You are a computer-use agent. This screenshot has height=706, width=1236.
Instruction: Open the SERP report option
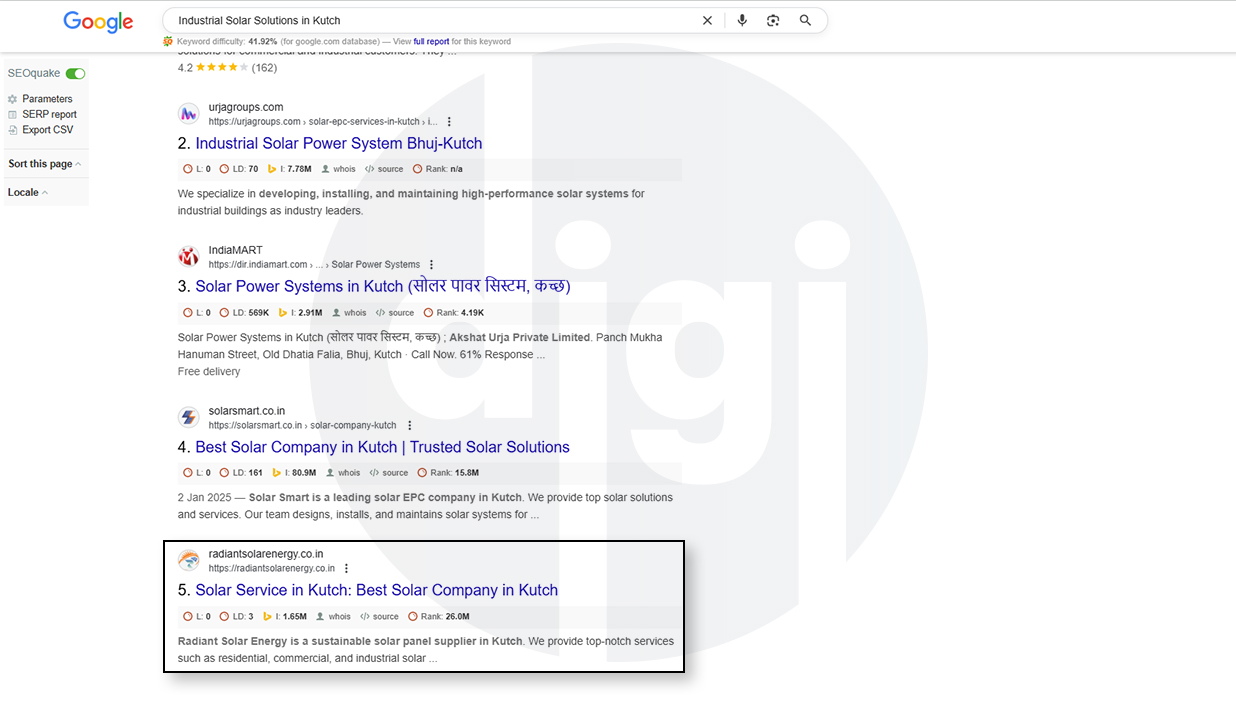[49, 114]
